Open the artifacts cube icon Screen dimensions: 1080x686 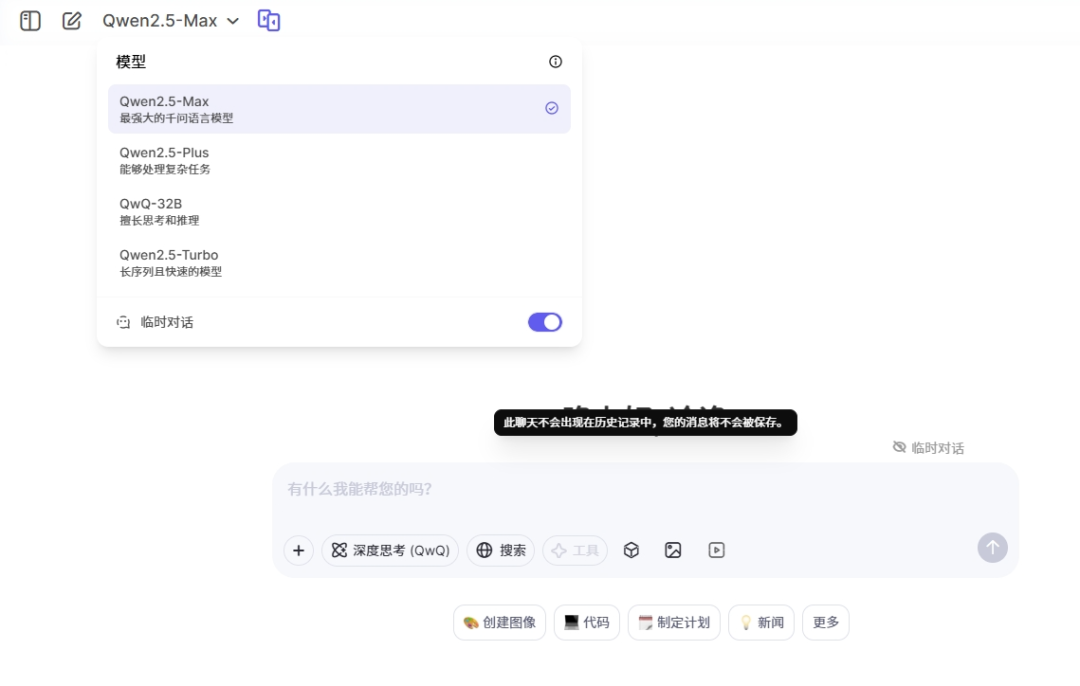pyautogui.click(x=631, y=550)
